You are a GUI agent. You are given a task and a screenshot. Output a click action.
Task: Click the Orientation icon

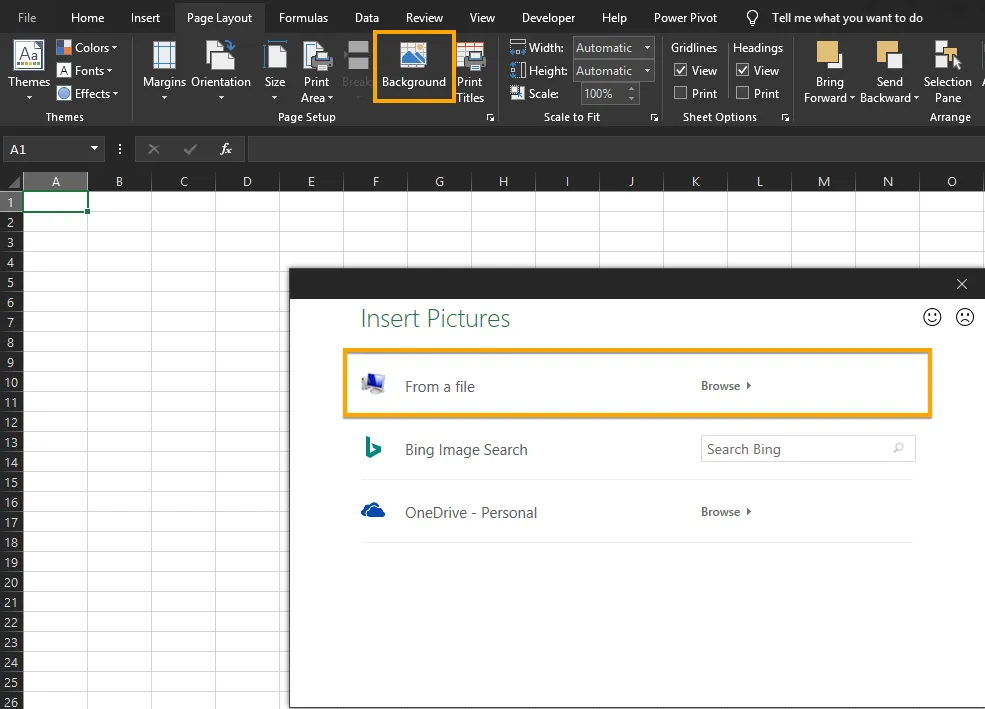click(220, 55)
